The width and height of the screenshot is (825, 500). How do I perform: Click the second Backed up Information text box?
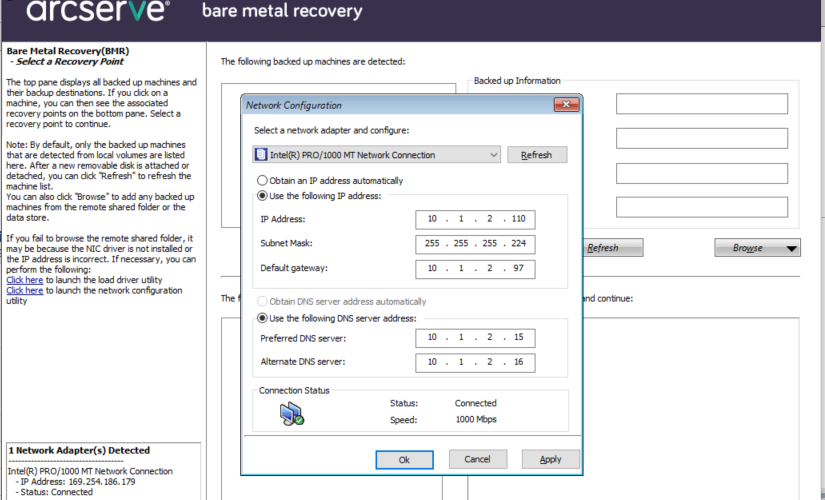(702, 138)
